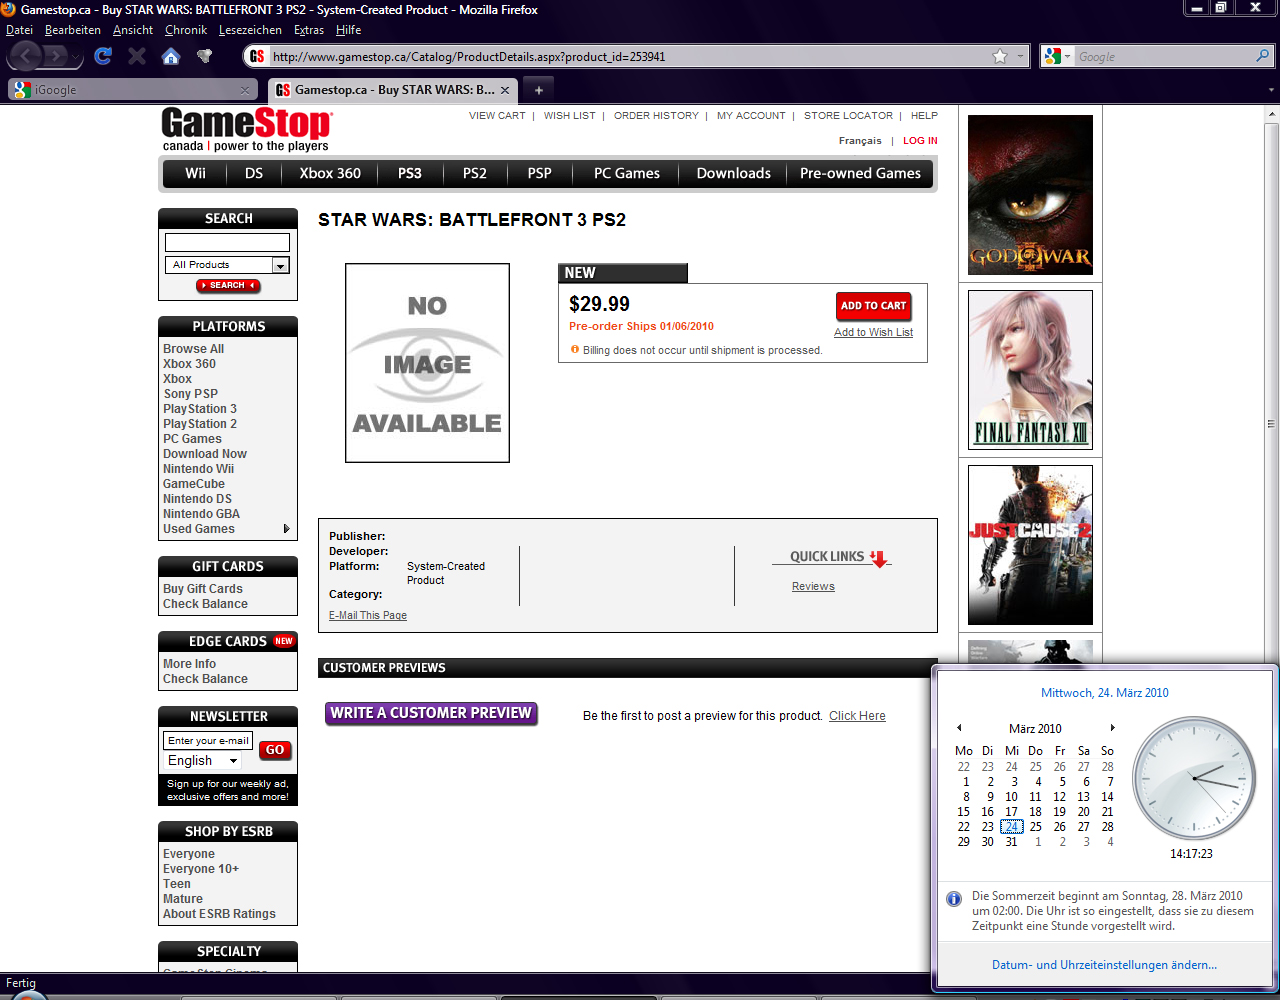Click the newsletter GO button
1280x1000 pixels.
tap(275, 750)
